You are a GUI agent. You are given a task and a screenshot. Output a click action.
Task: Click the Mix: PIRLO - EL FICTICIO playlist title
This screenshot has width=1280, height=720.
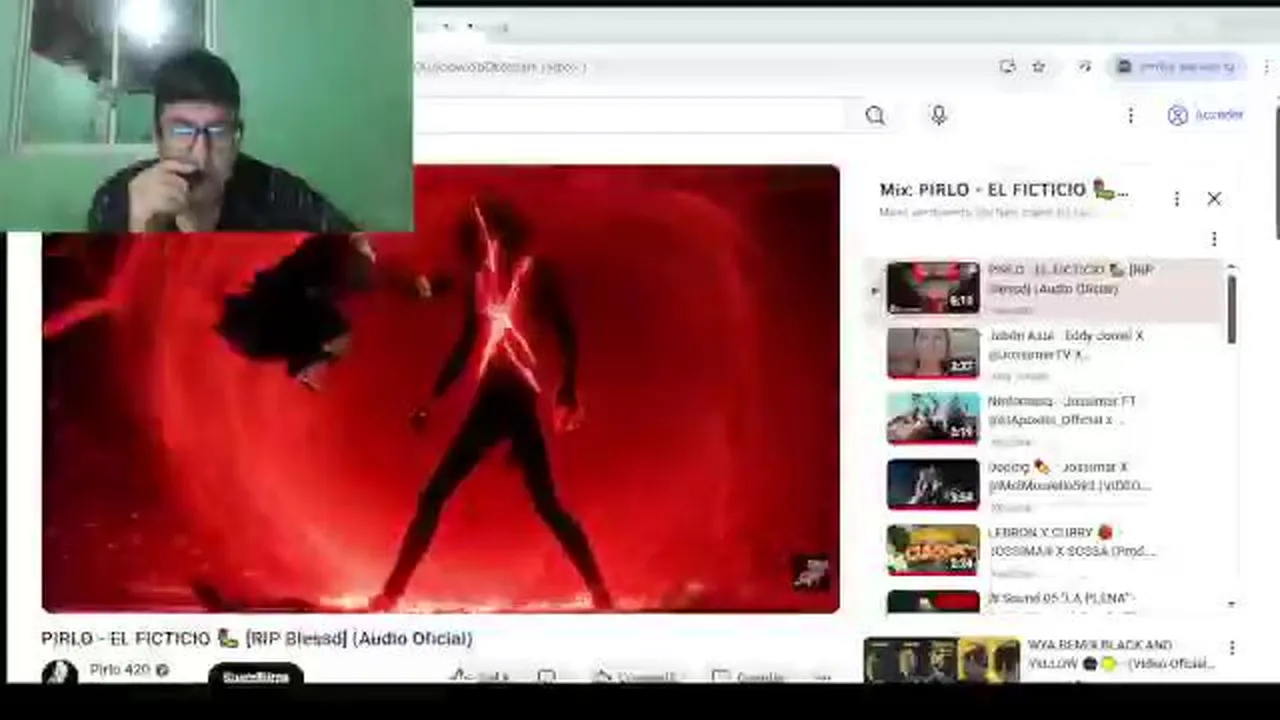[x=1004, y=190]
